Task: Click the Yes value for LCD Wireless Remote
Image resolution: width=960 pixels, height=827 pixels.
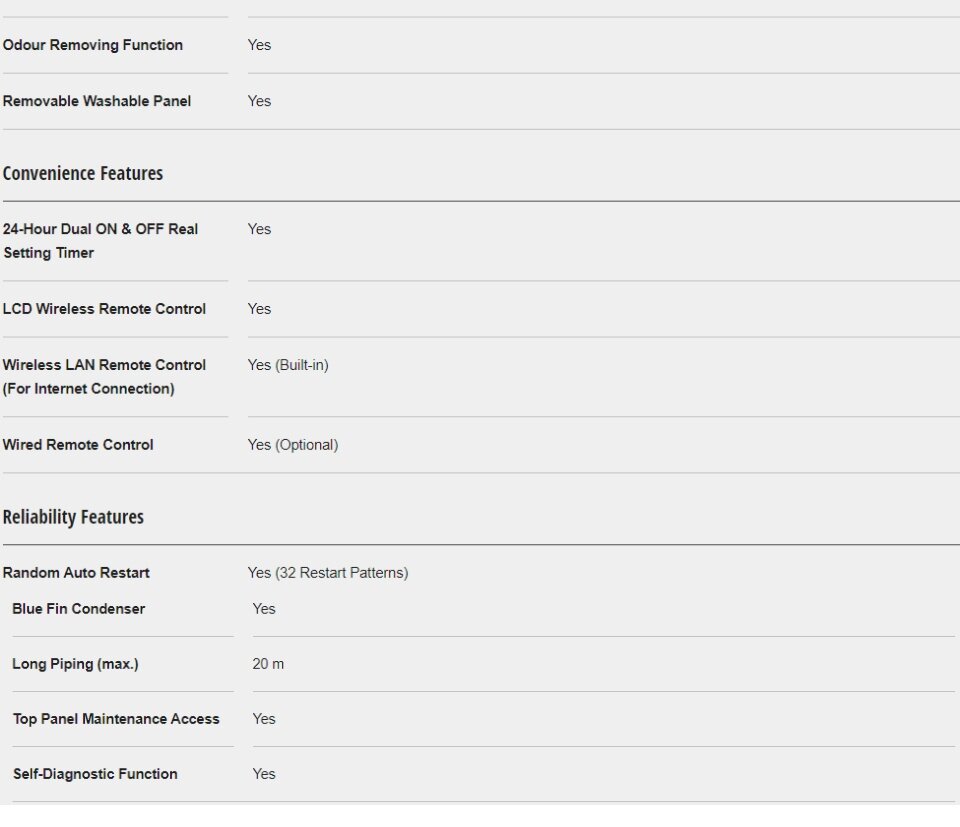Action: (x=259, y=309)
